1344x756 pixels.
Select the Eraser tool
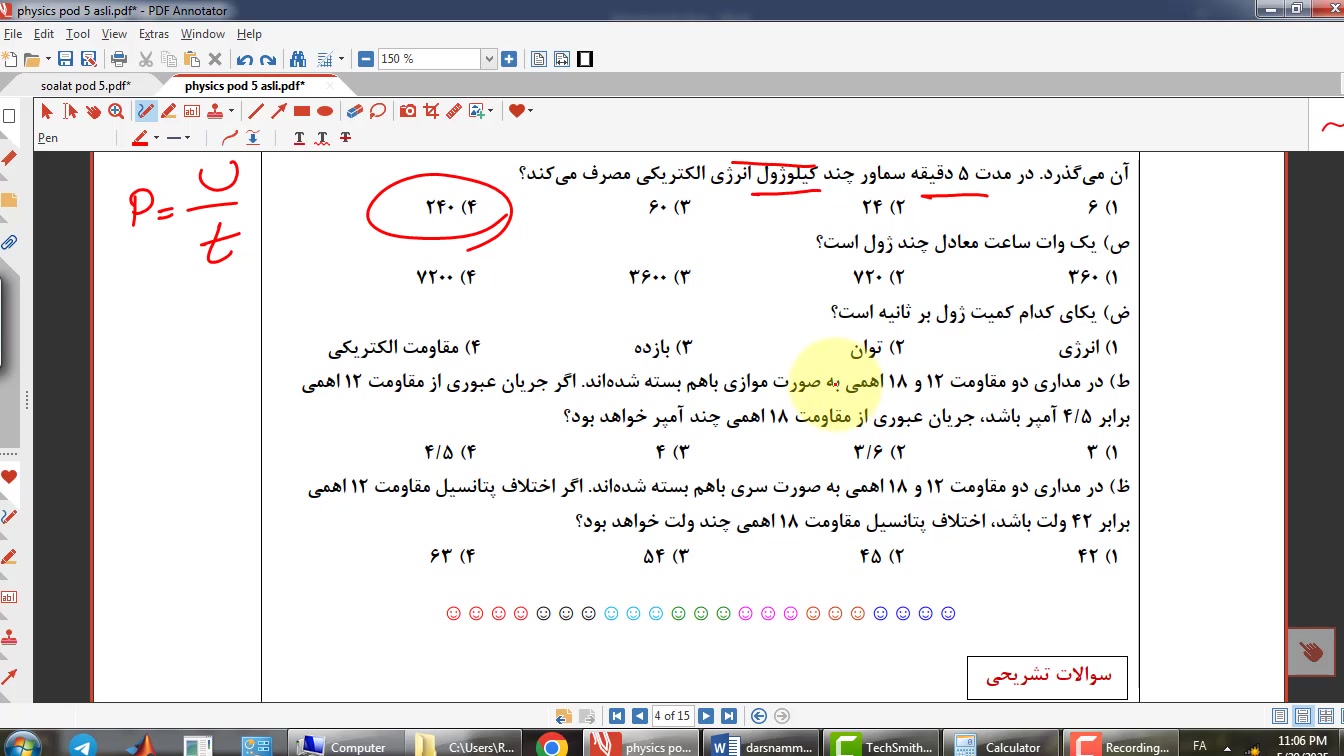[x=354, y=111]
